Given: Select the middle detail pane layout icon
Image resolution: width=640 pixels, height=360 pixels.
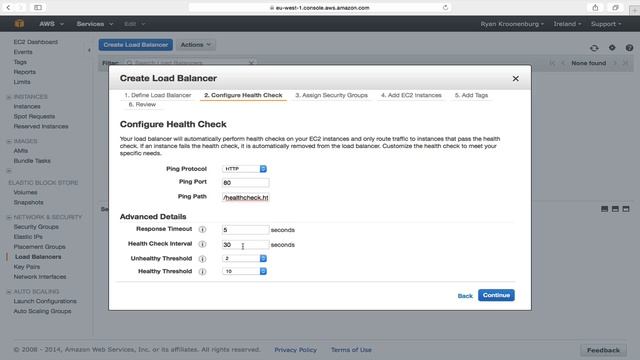Looking at the screenshot, I should (615, 209).
